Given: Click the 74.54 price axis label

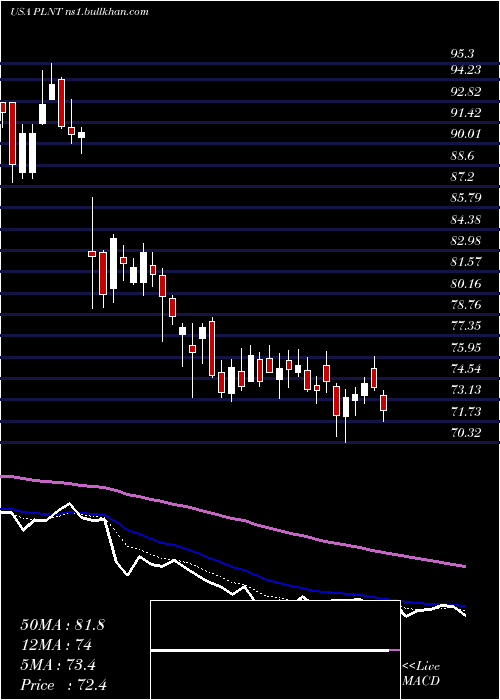Looking at the screenshot, I should [467, 369].
